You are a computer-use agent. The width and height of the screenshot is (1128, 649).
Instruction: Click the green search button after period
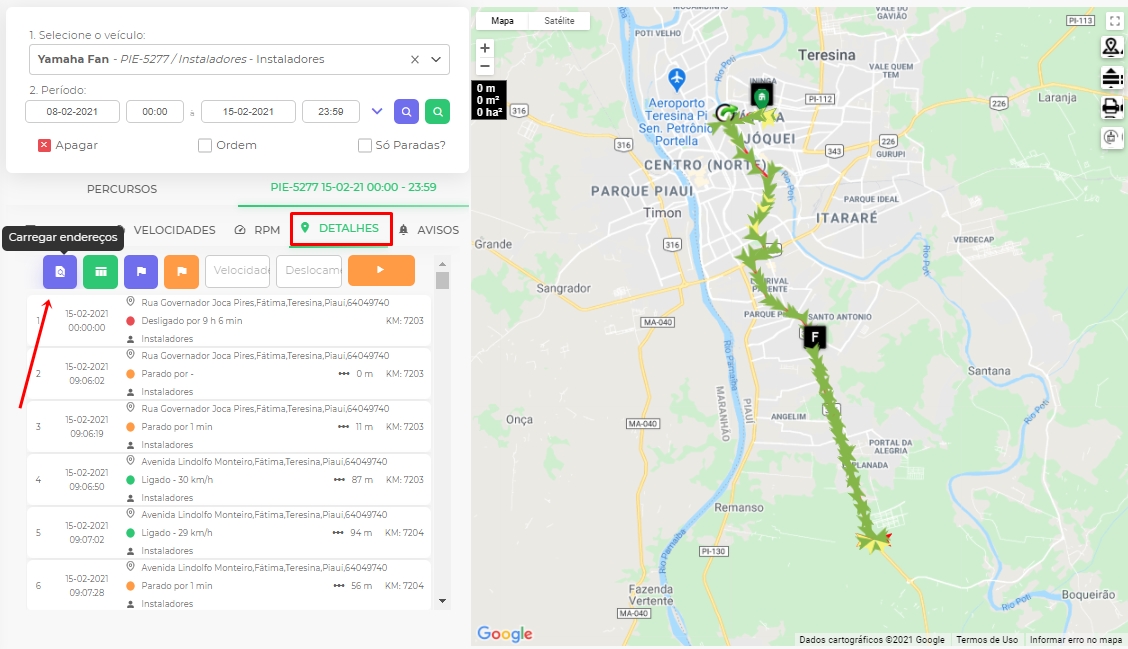[437, 112]
